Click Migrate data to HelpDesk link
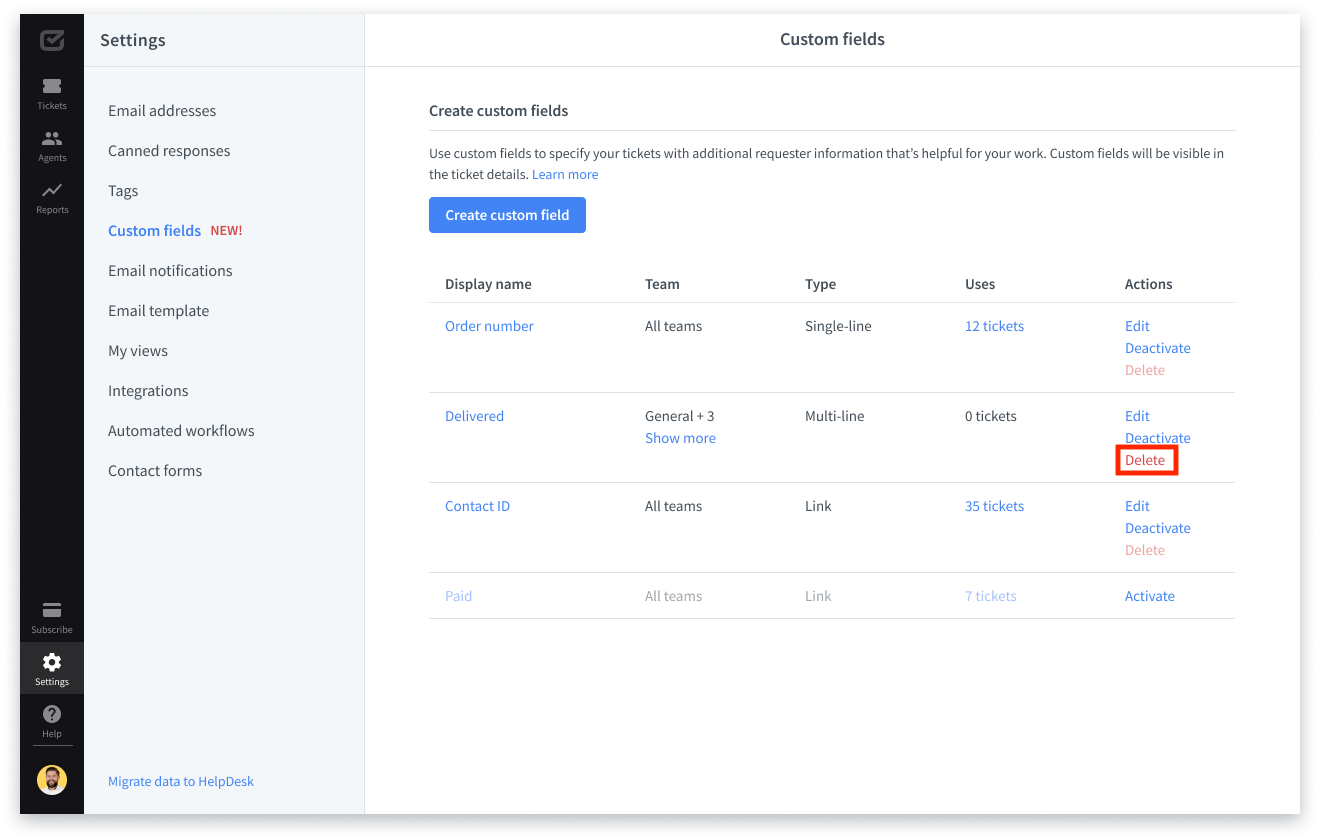 click(x=181, y=781)
